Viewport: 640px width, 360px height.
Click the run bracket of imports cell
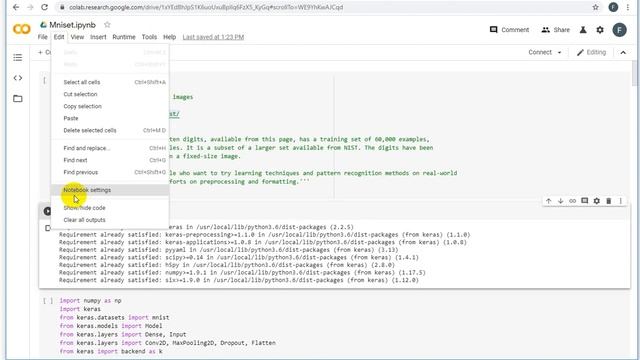click(x=48, y=301)
